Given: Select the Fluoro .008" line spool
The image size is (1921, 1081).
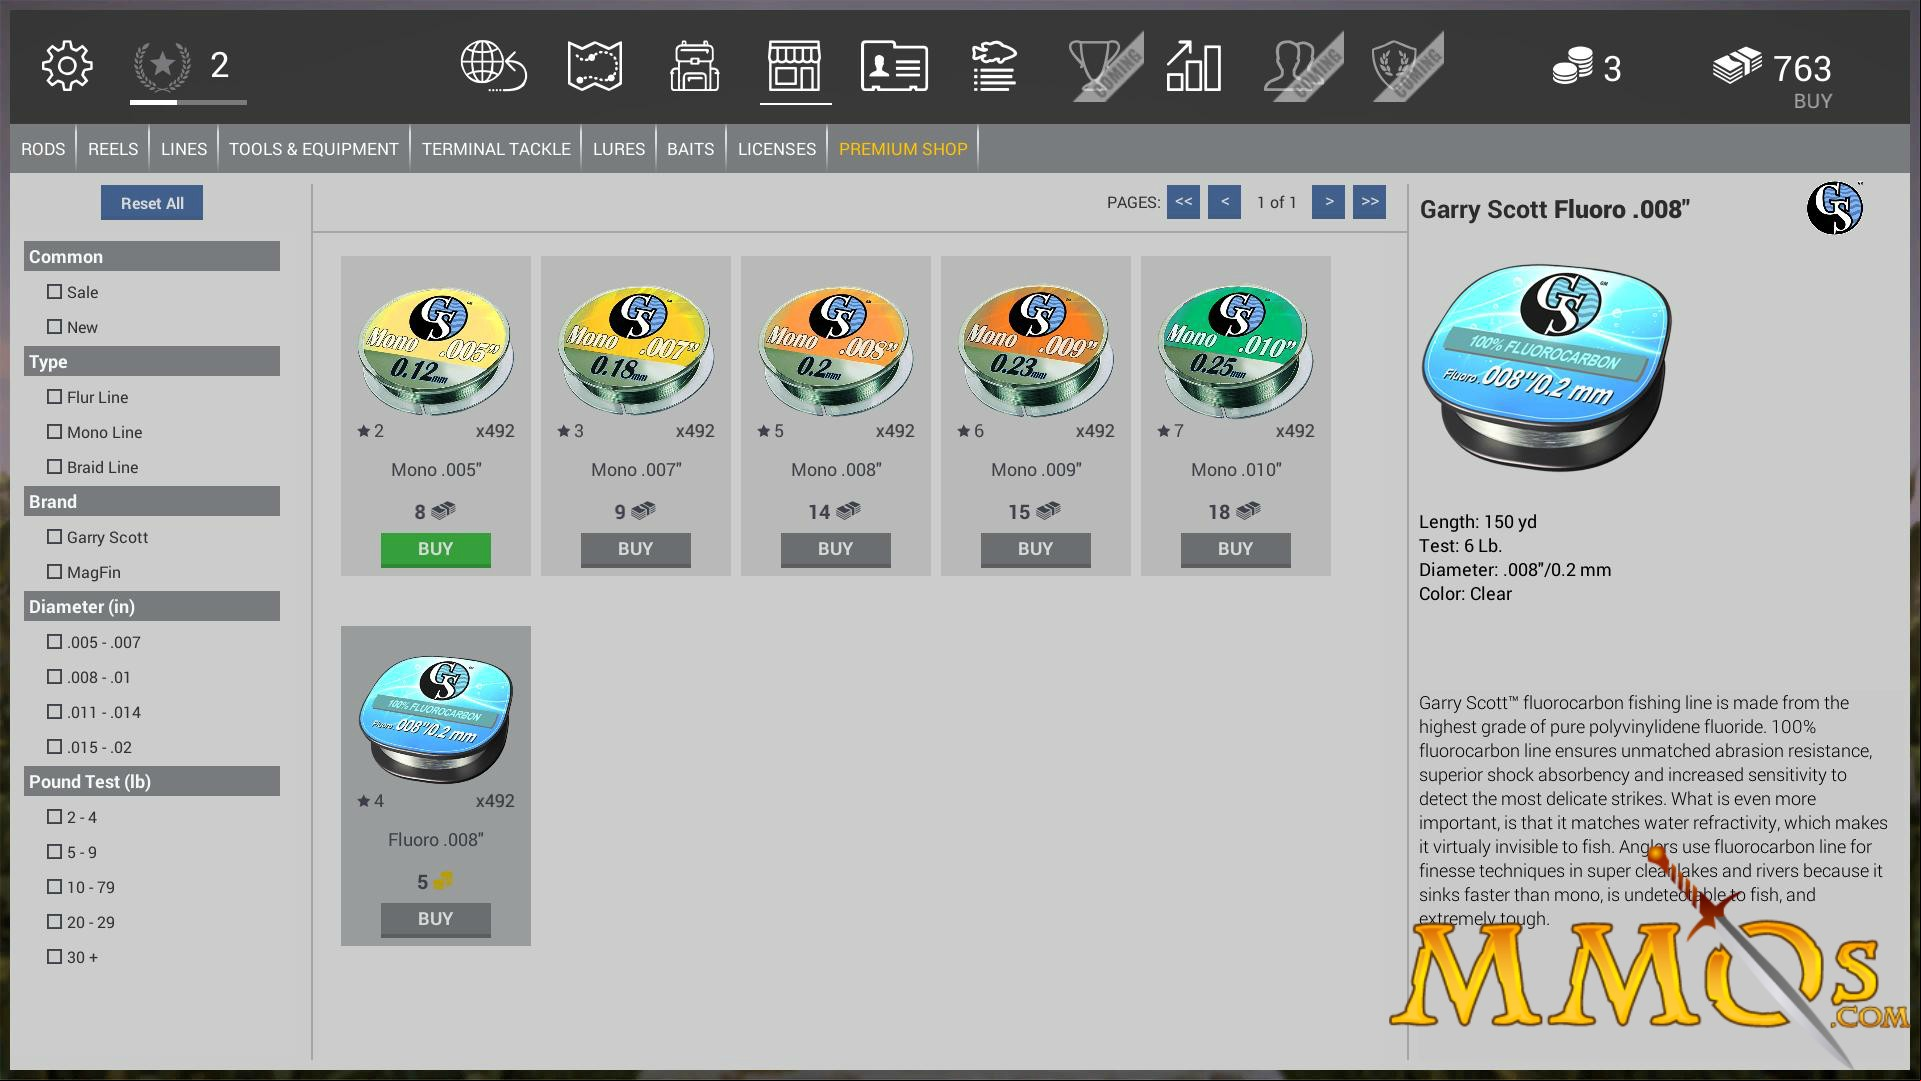Looking at the screenshot, I should pos(436,720).
